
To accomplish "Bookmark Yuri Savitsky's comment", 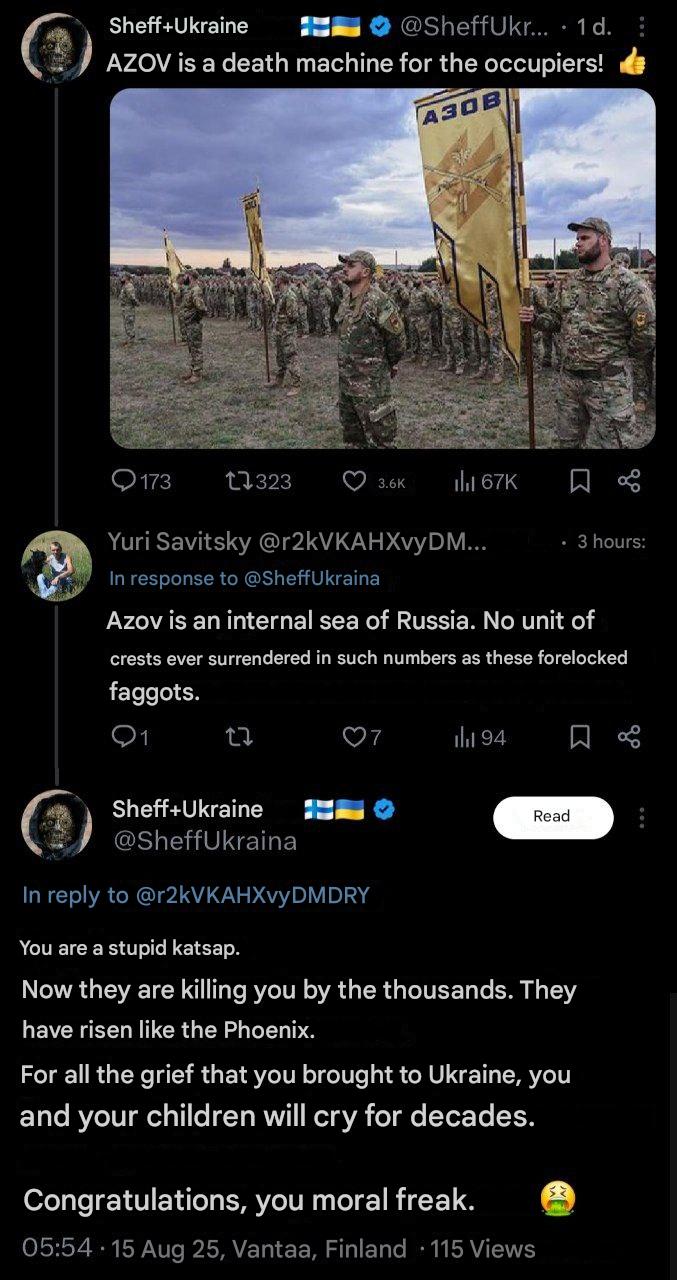I will point(579,738).
